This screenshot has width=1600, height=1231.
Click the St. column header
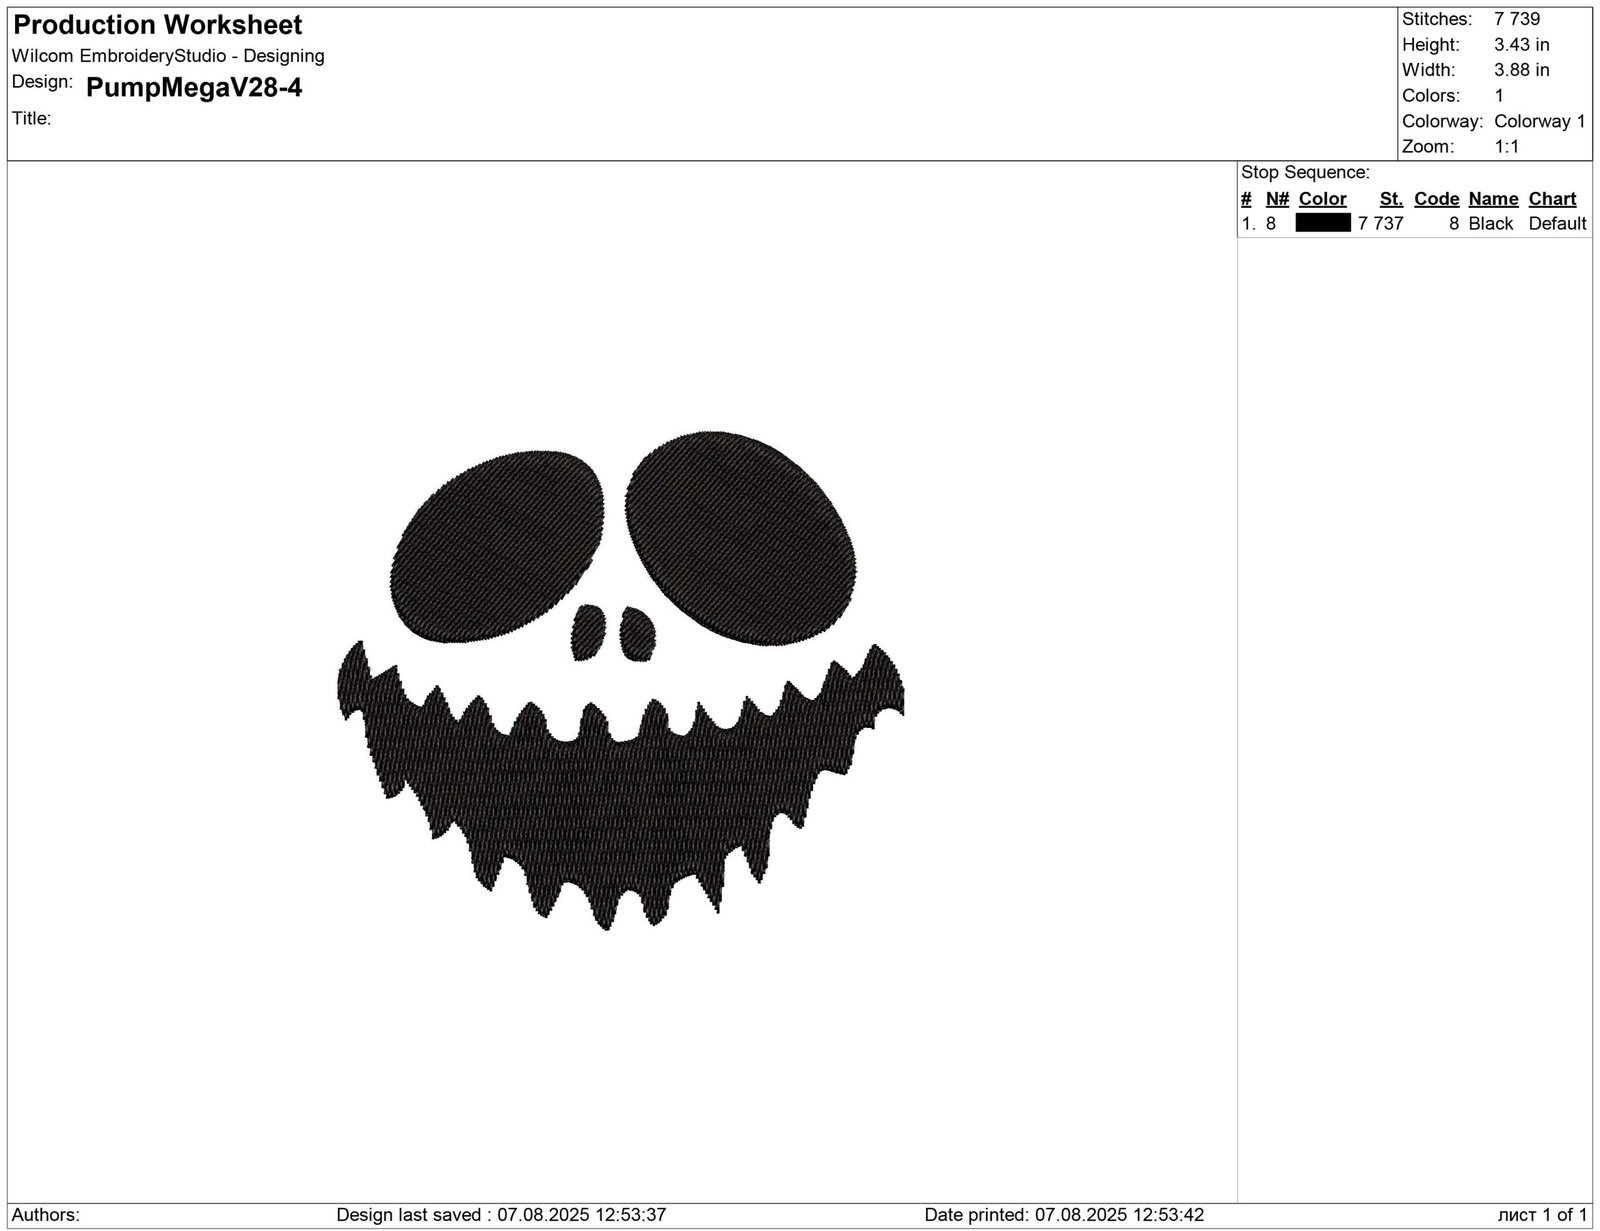point(1390,198)
